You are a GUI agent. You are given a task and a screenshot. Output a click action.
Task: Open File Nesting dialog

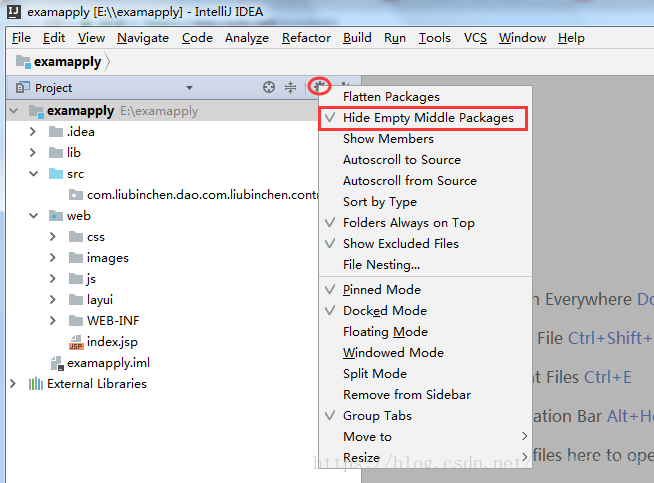425,265
